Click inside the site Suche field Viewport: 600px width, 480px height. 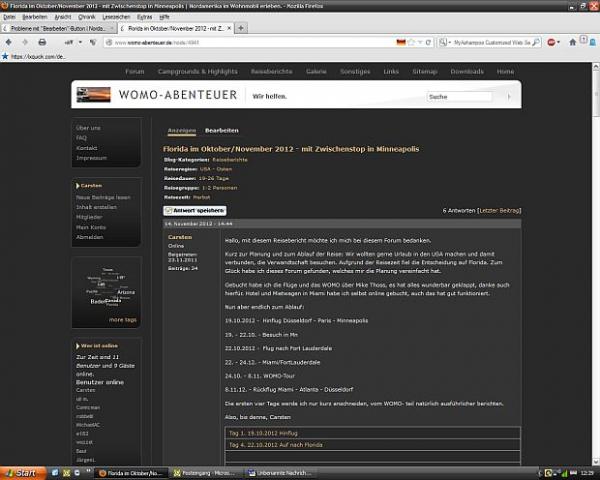click(x=459, y=97)
